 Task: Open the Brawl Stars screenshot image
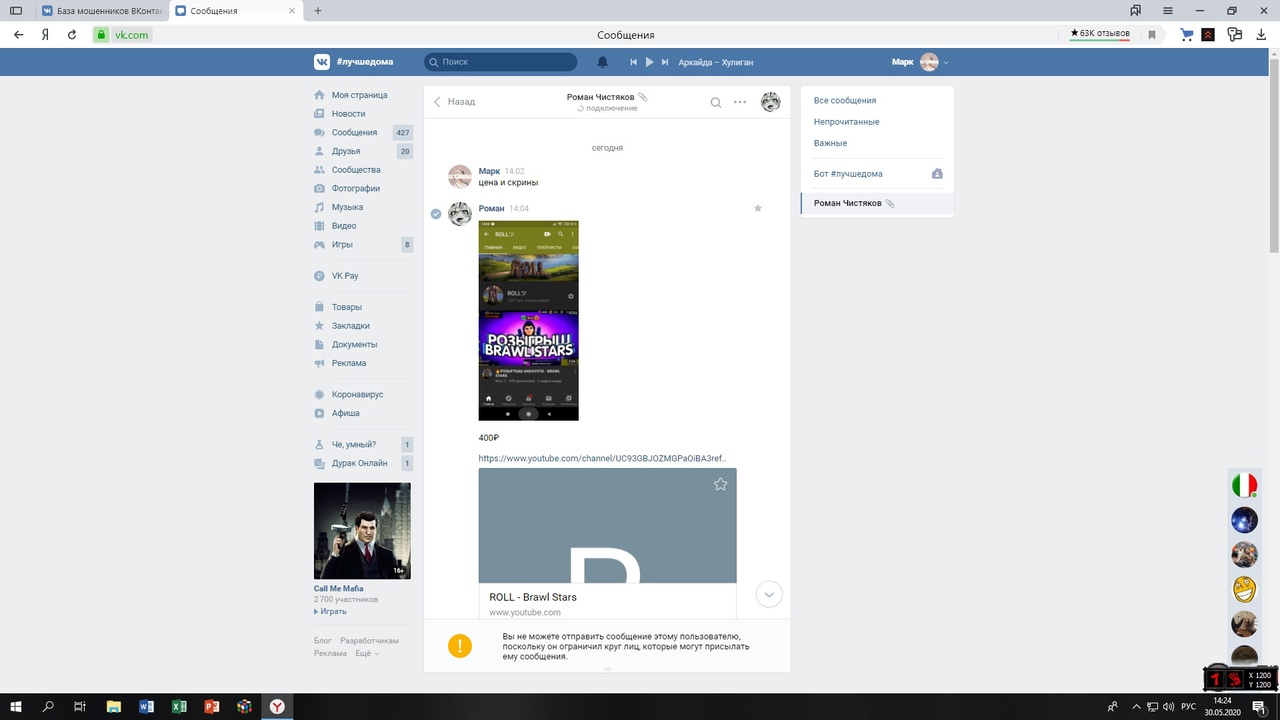[x=528, y=320]
